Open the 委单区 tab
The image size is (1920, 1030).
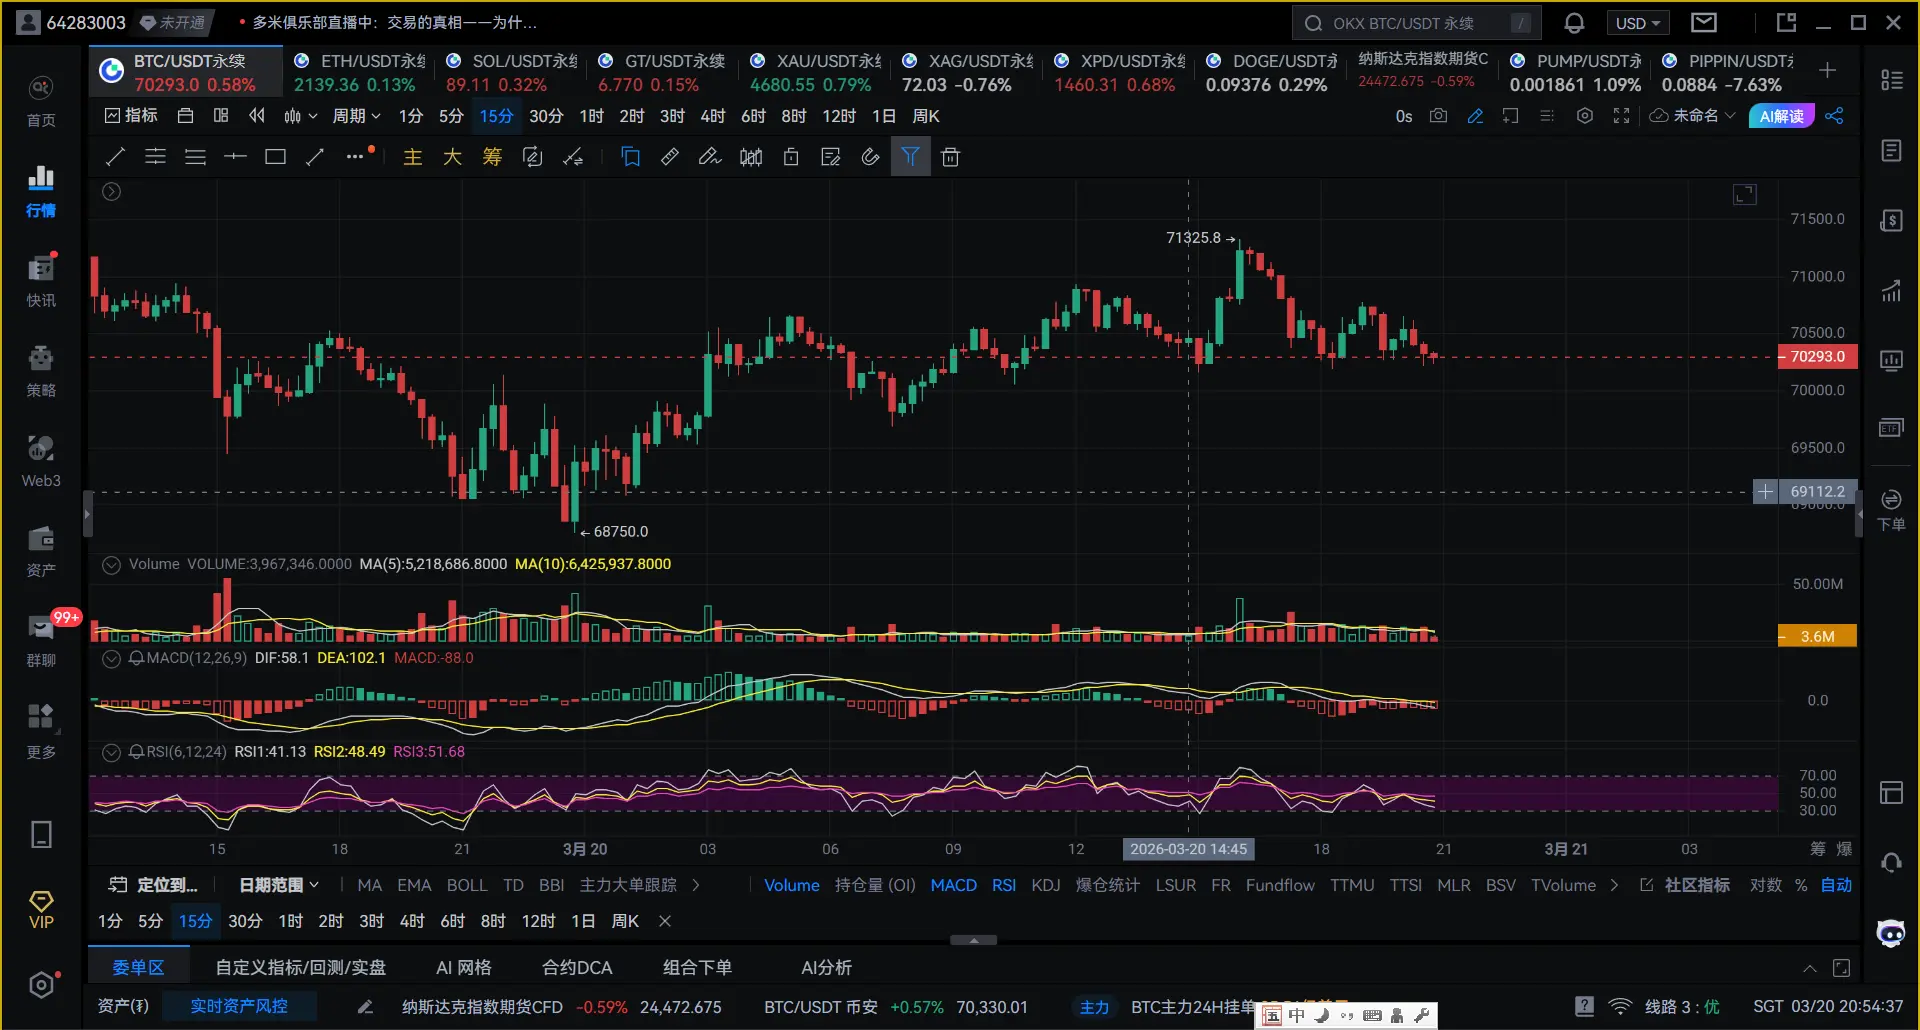tap(138, 968)
